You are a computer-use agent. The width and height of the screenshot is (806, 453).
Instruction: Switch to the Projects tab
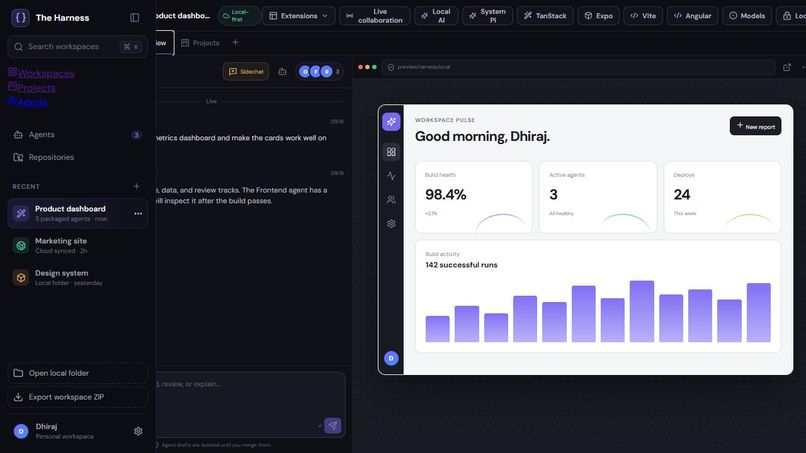pyautogui.click(x=200, y=43)
